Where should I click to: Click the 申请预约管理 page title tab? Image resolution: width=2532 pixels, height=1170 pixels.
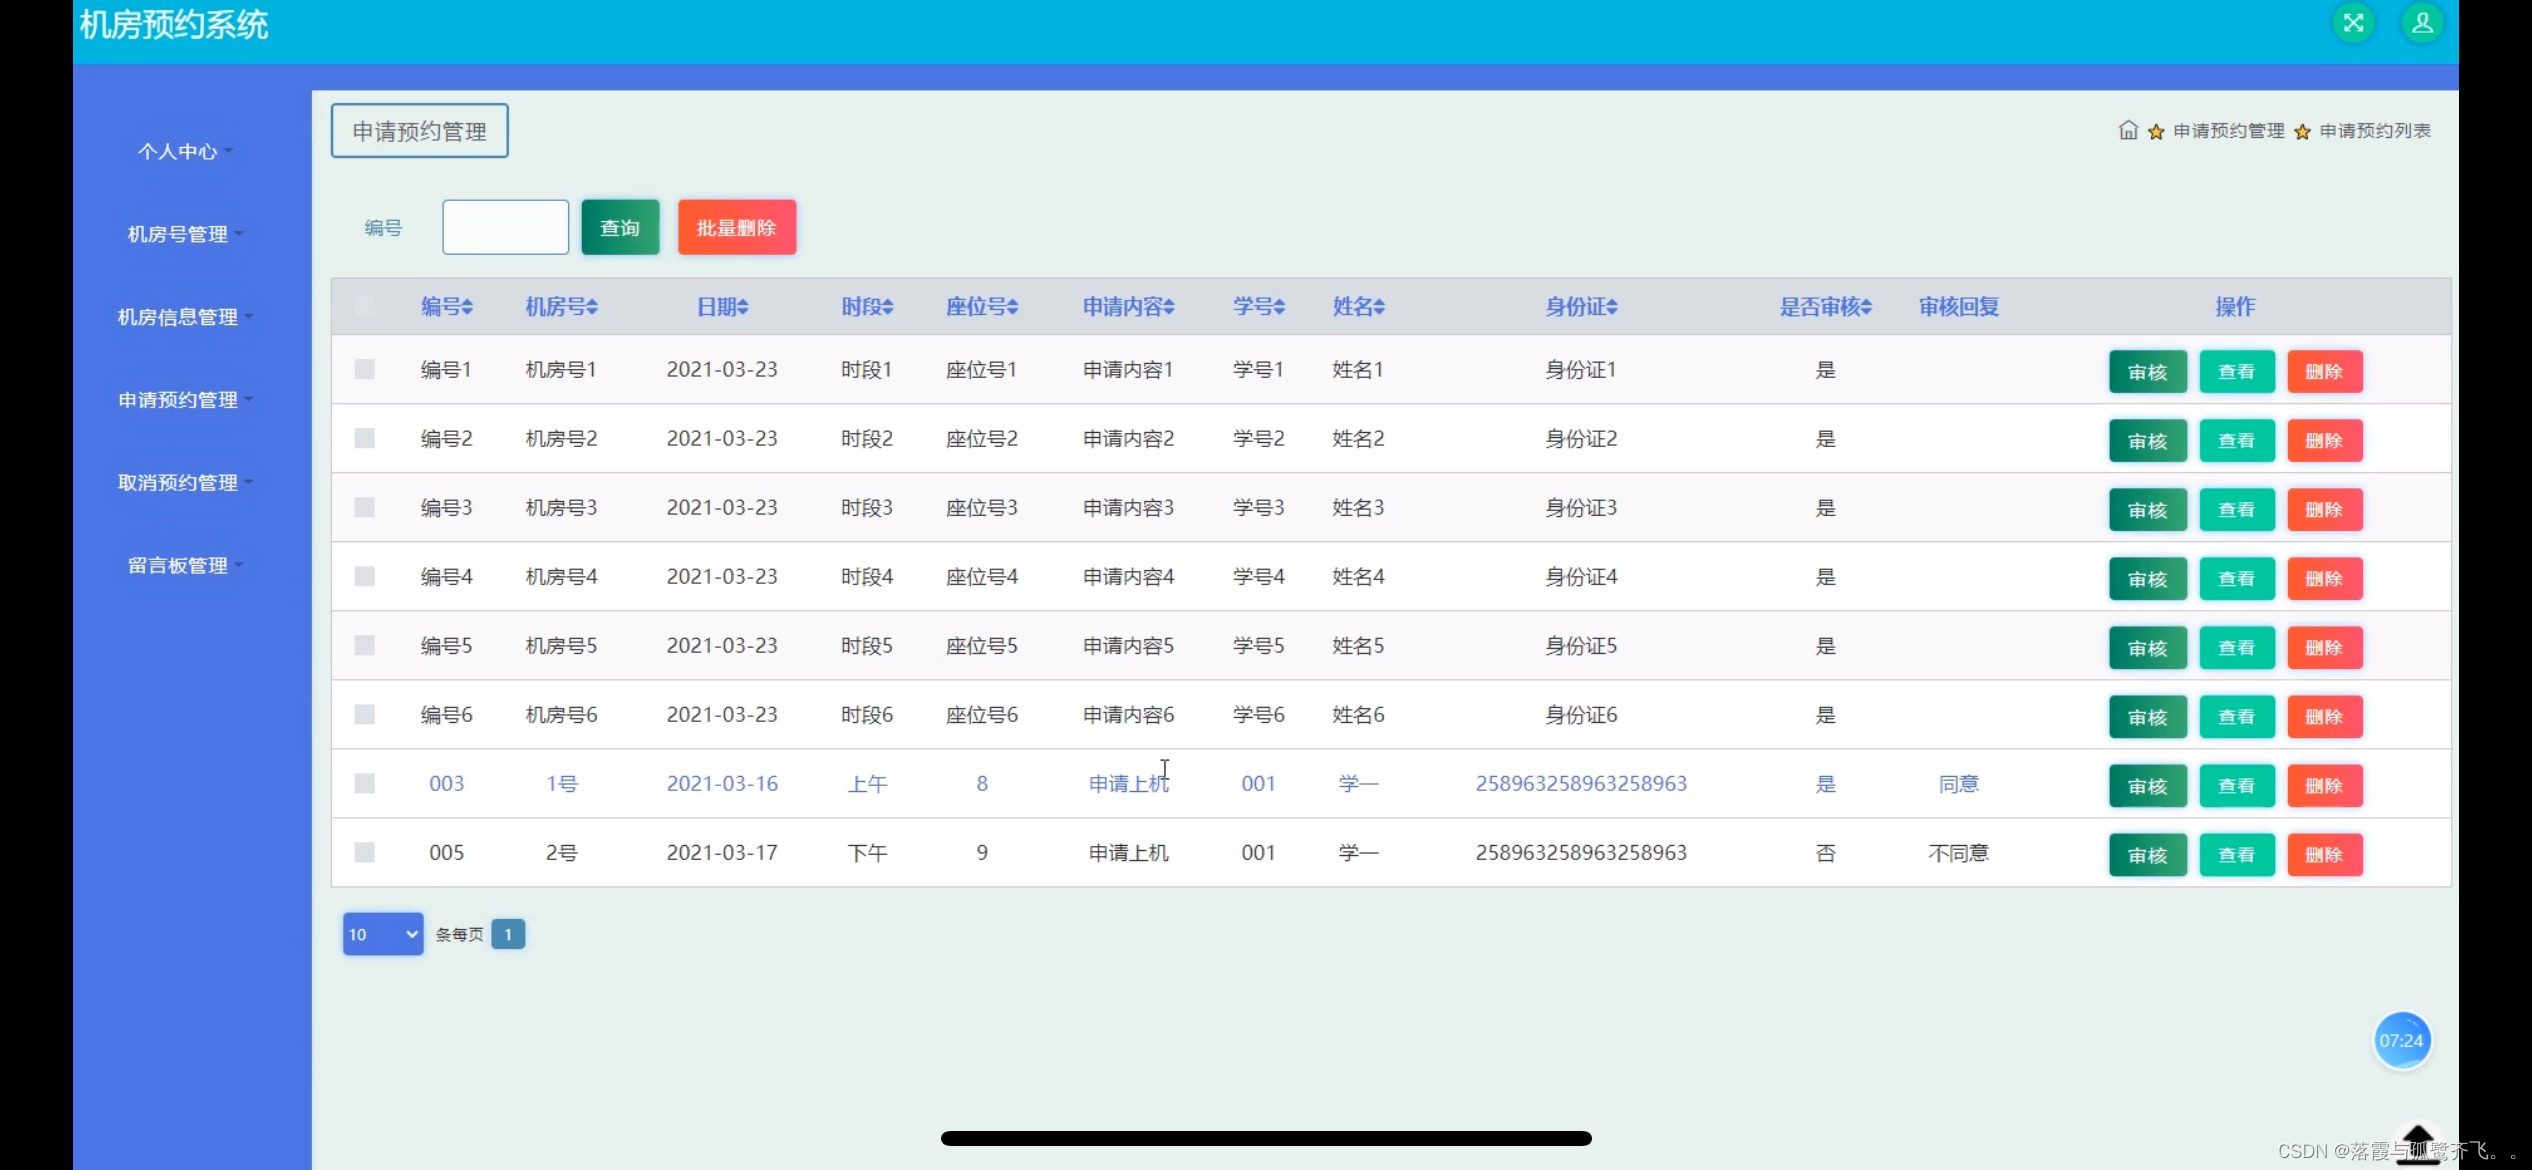coord(420,131)
